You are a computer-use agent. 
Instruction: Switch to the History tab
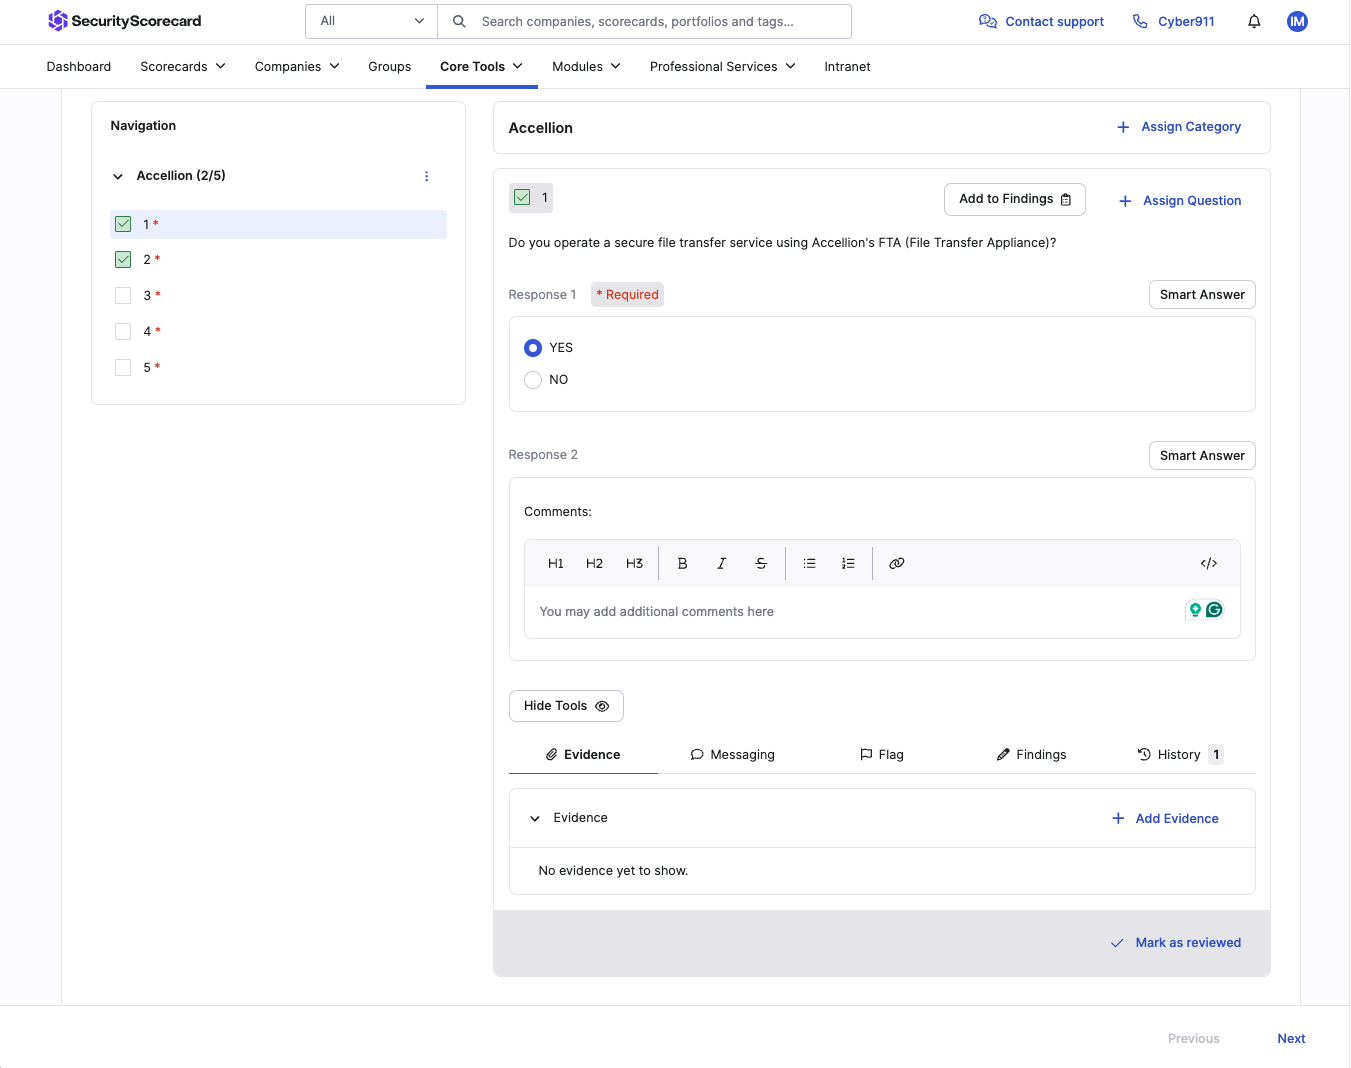tap(1180, 755)
